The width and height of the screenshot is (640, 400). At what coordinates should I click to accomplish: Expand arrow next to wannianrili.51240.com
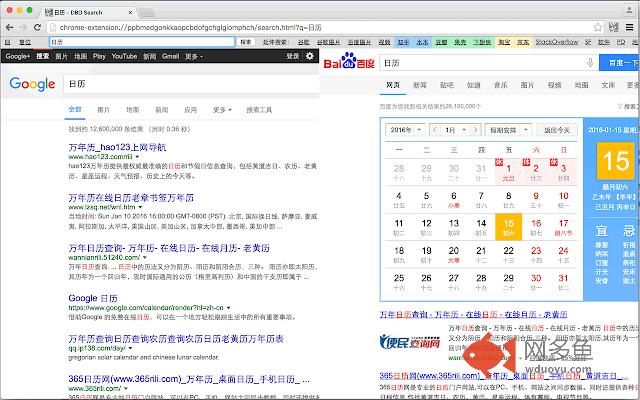[x=145, y=258]
